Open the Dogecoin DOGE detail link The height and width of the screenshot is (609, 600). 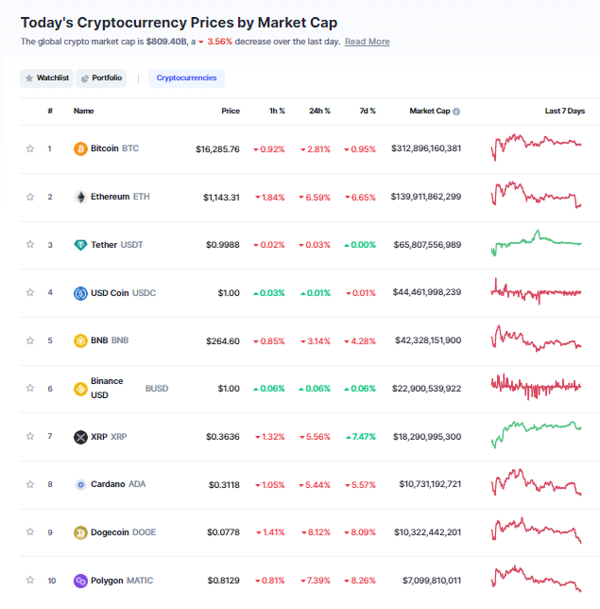coord(123,532)
